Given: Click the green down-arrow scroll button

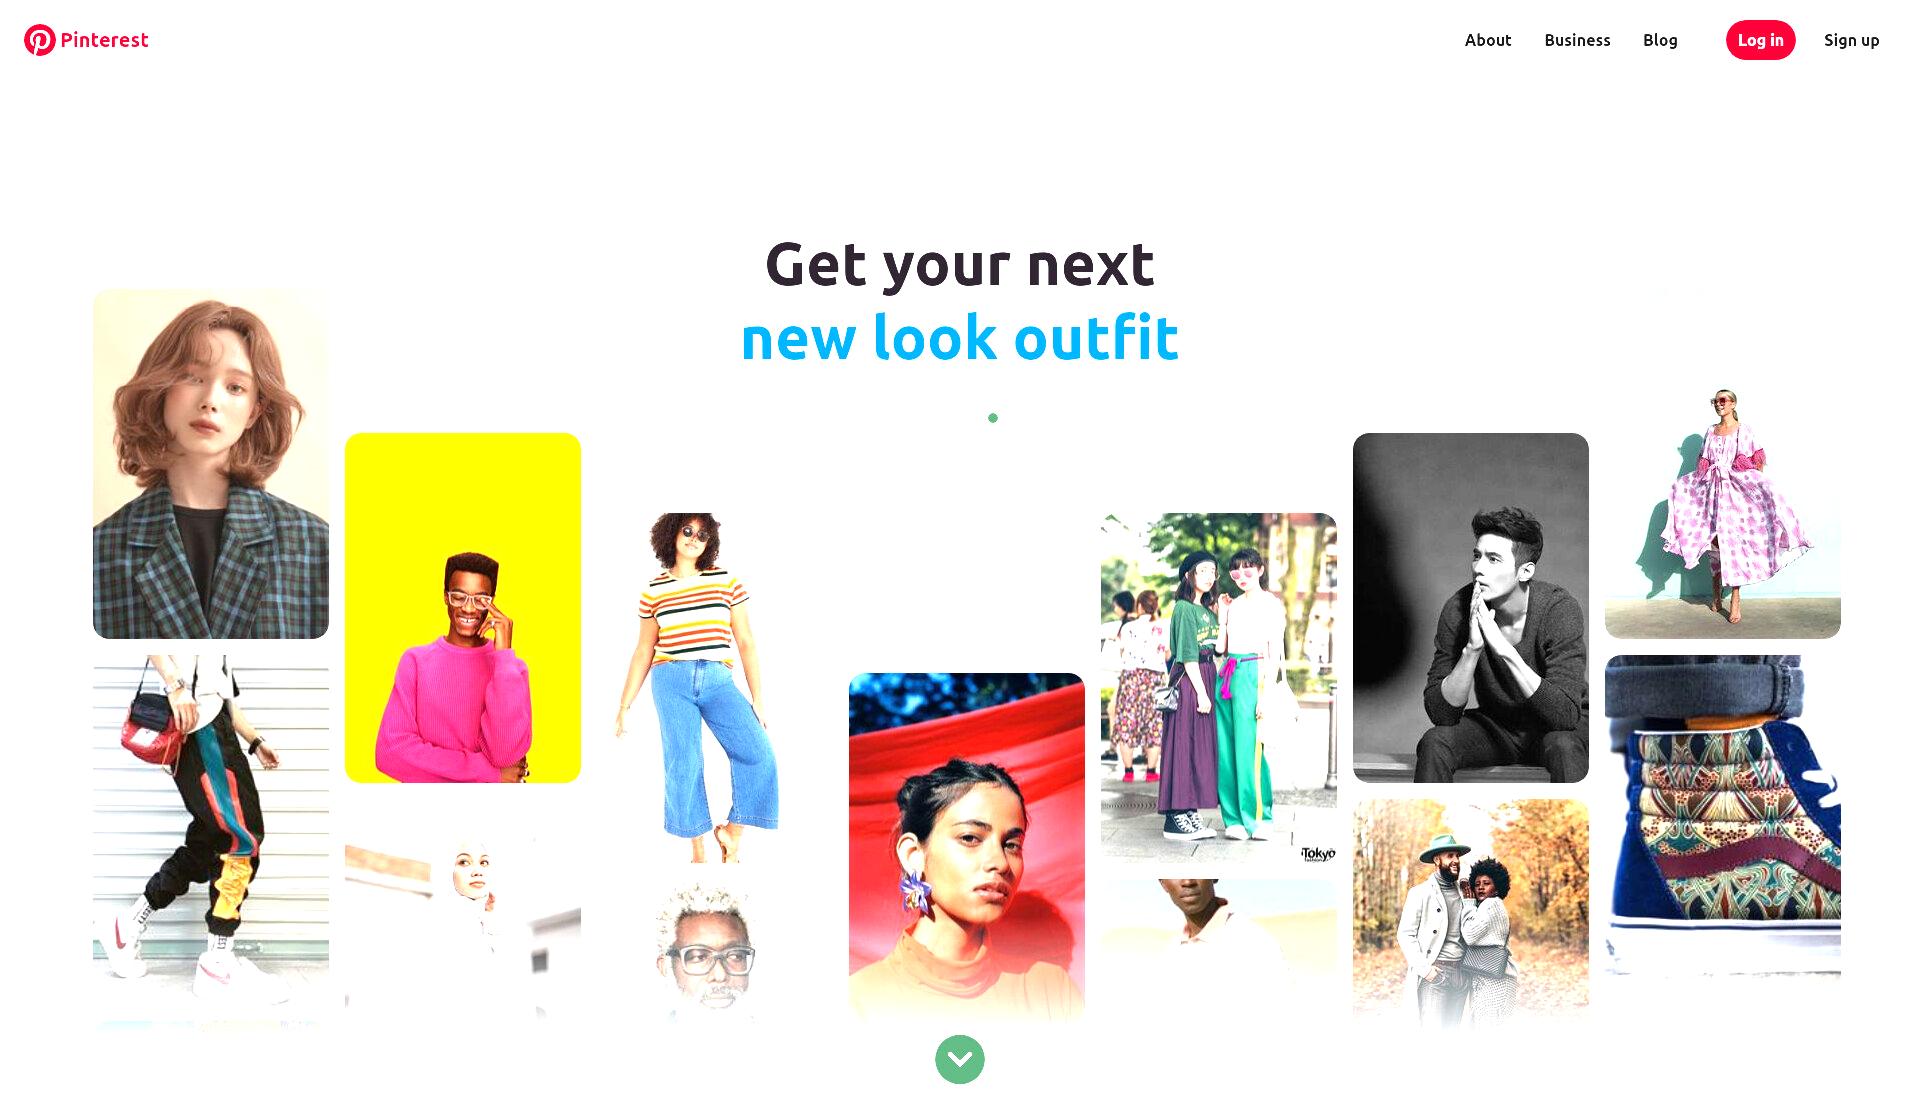Looking at the screenshot, I should (960, 1059).
